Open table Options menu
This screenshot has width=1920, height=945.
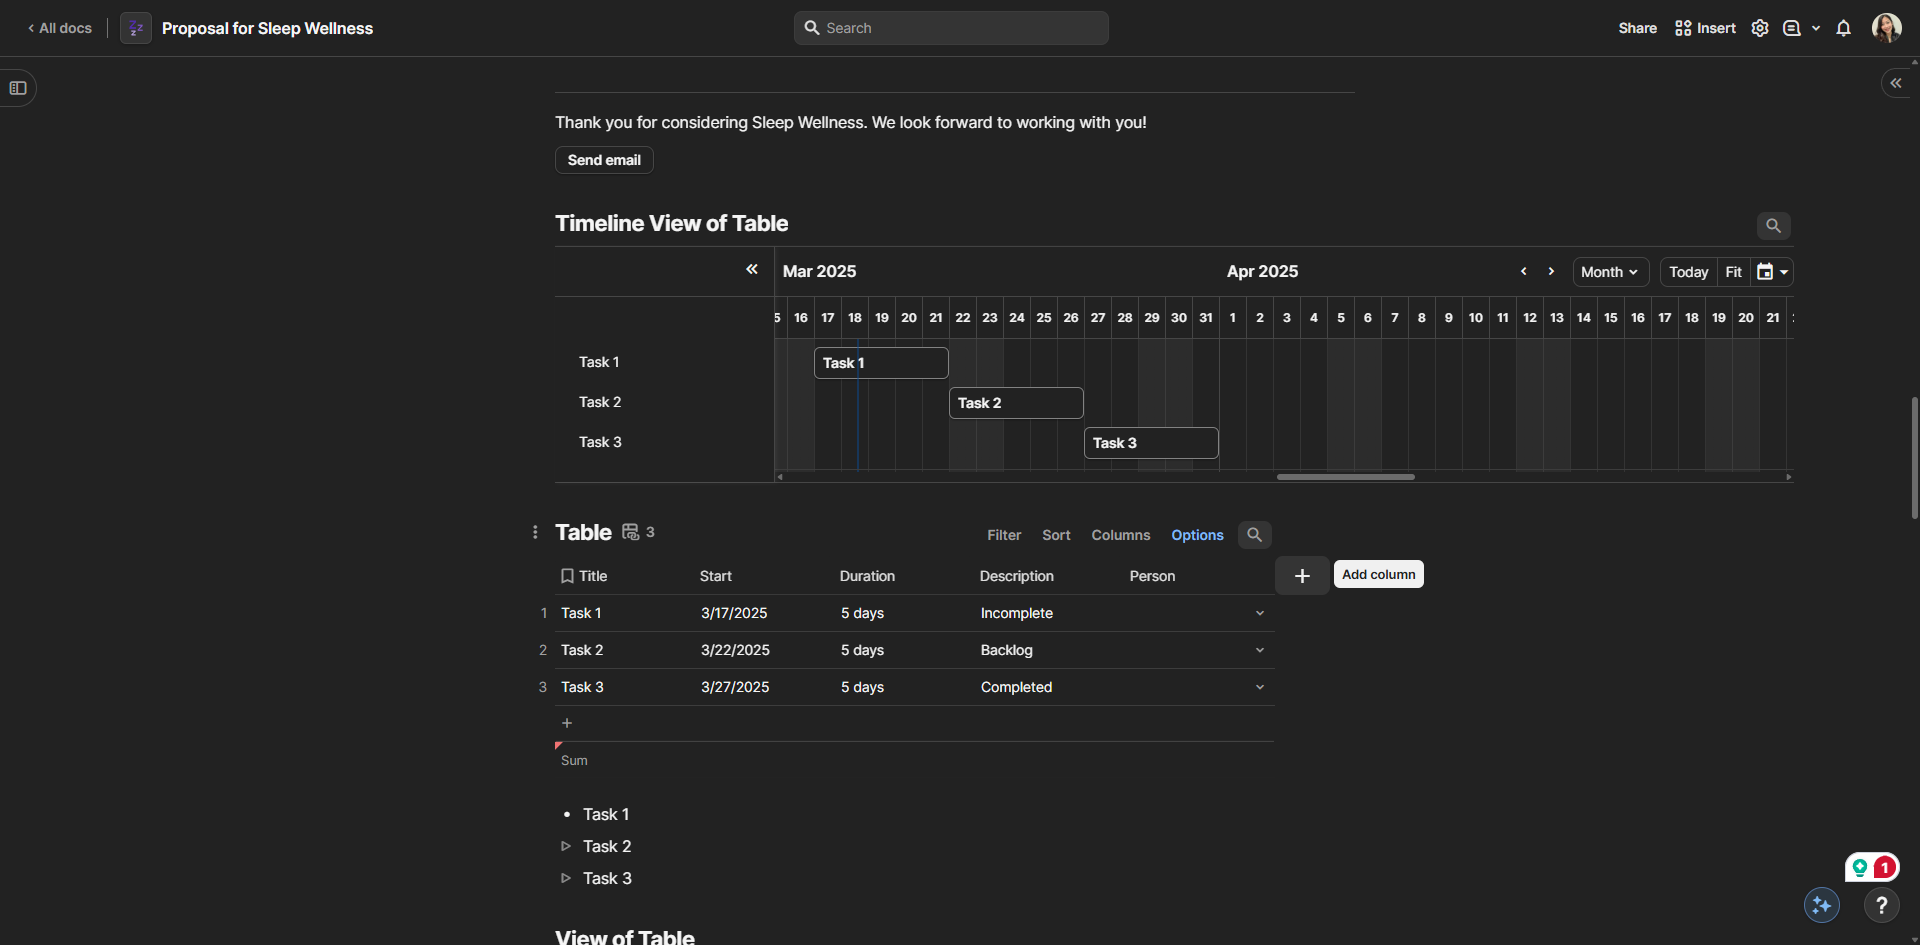coord(1197,535)
